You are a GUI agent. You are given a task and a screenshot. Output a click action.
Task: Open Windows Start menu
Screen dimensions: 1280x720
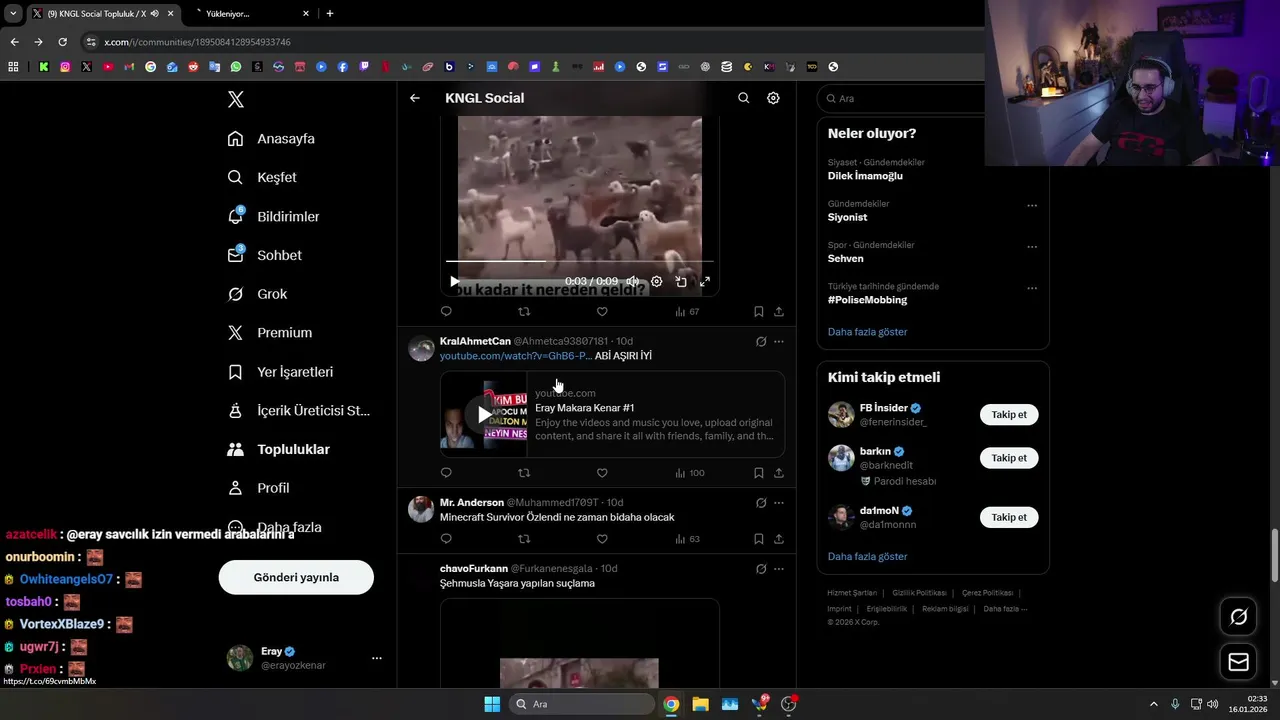492,704
